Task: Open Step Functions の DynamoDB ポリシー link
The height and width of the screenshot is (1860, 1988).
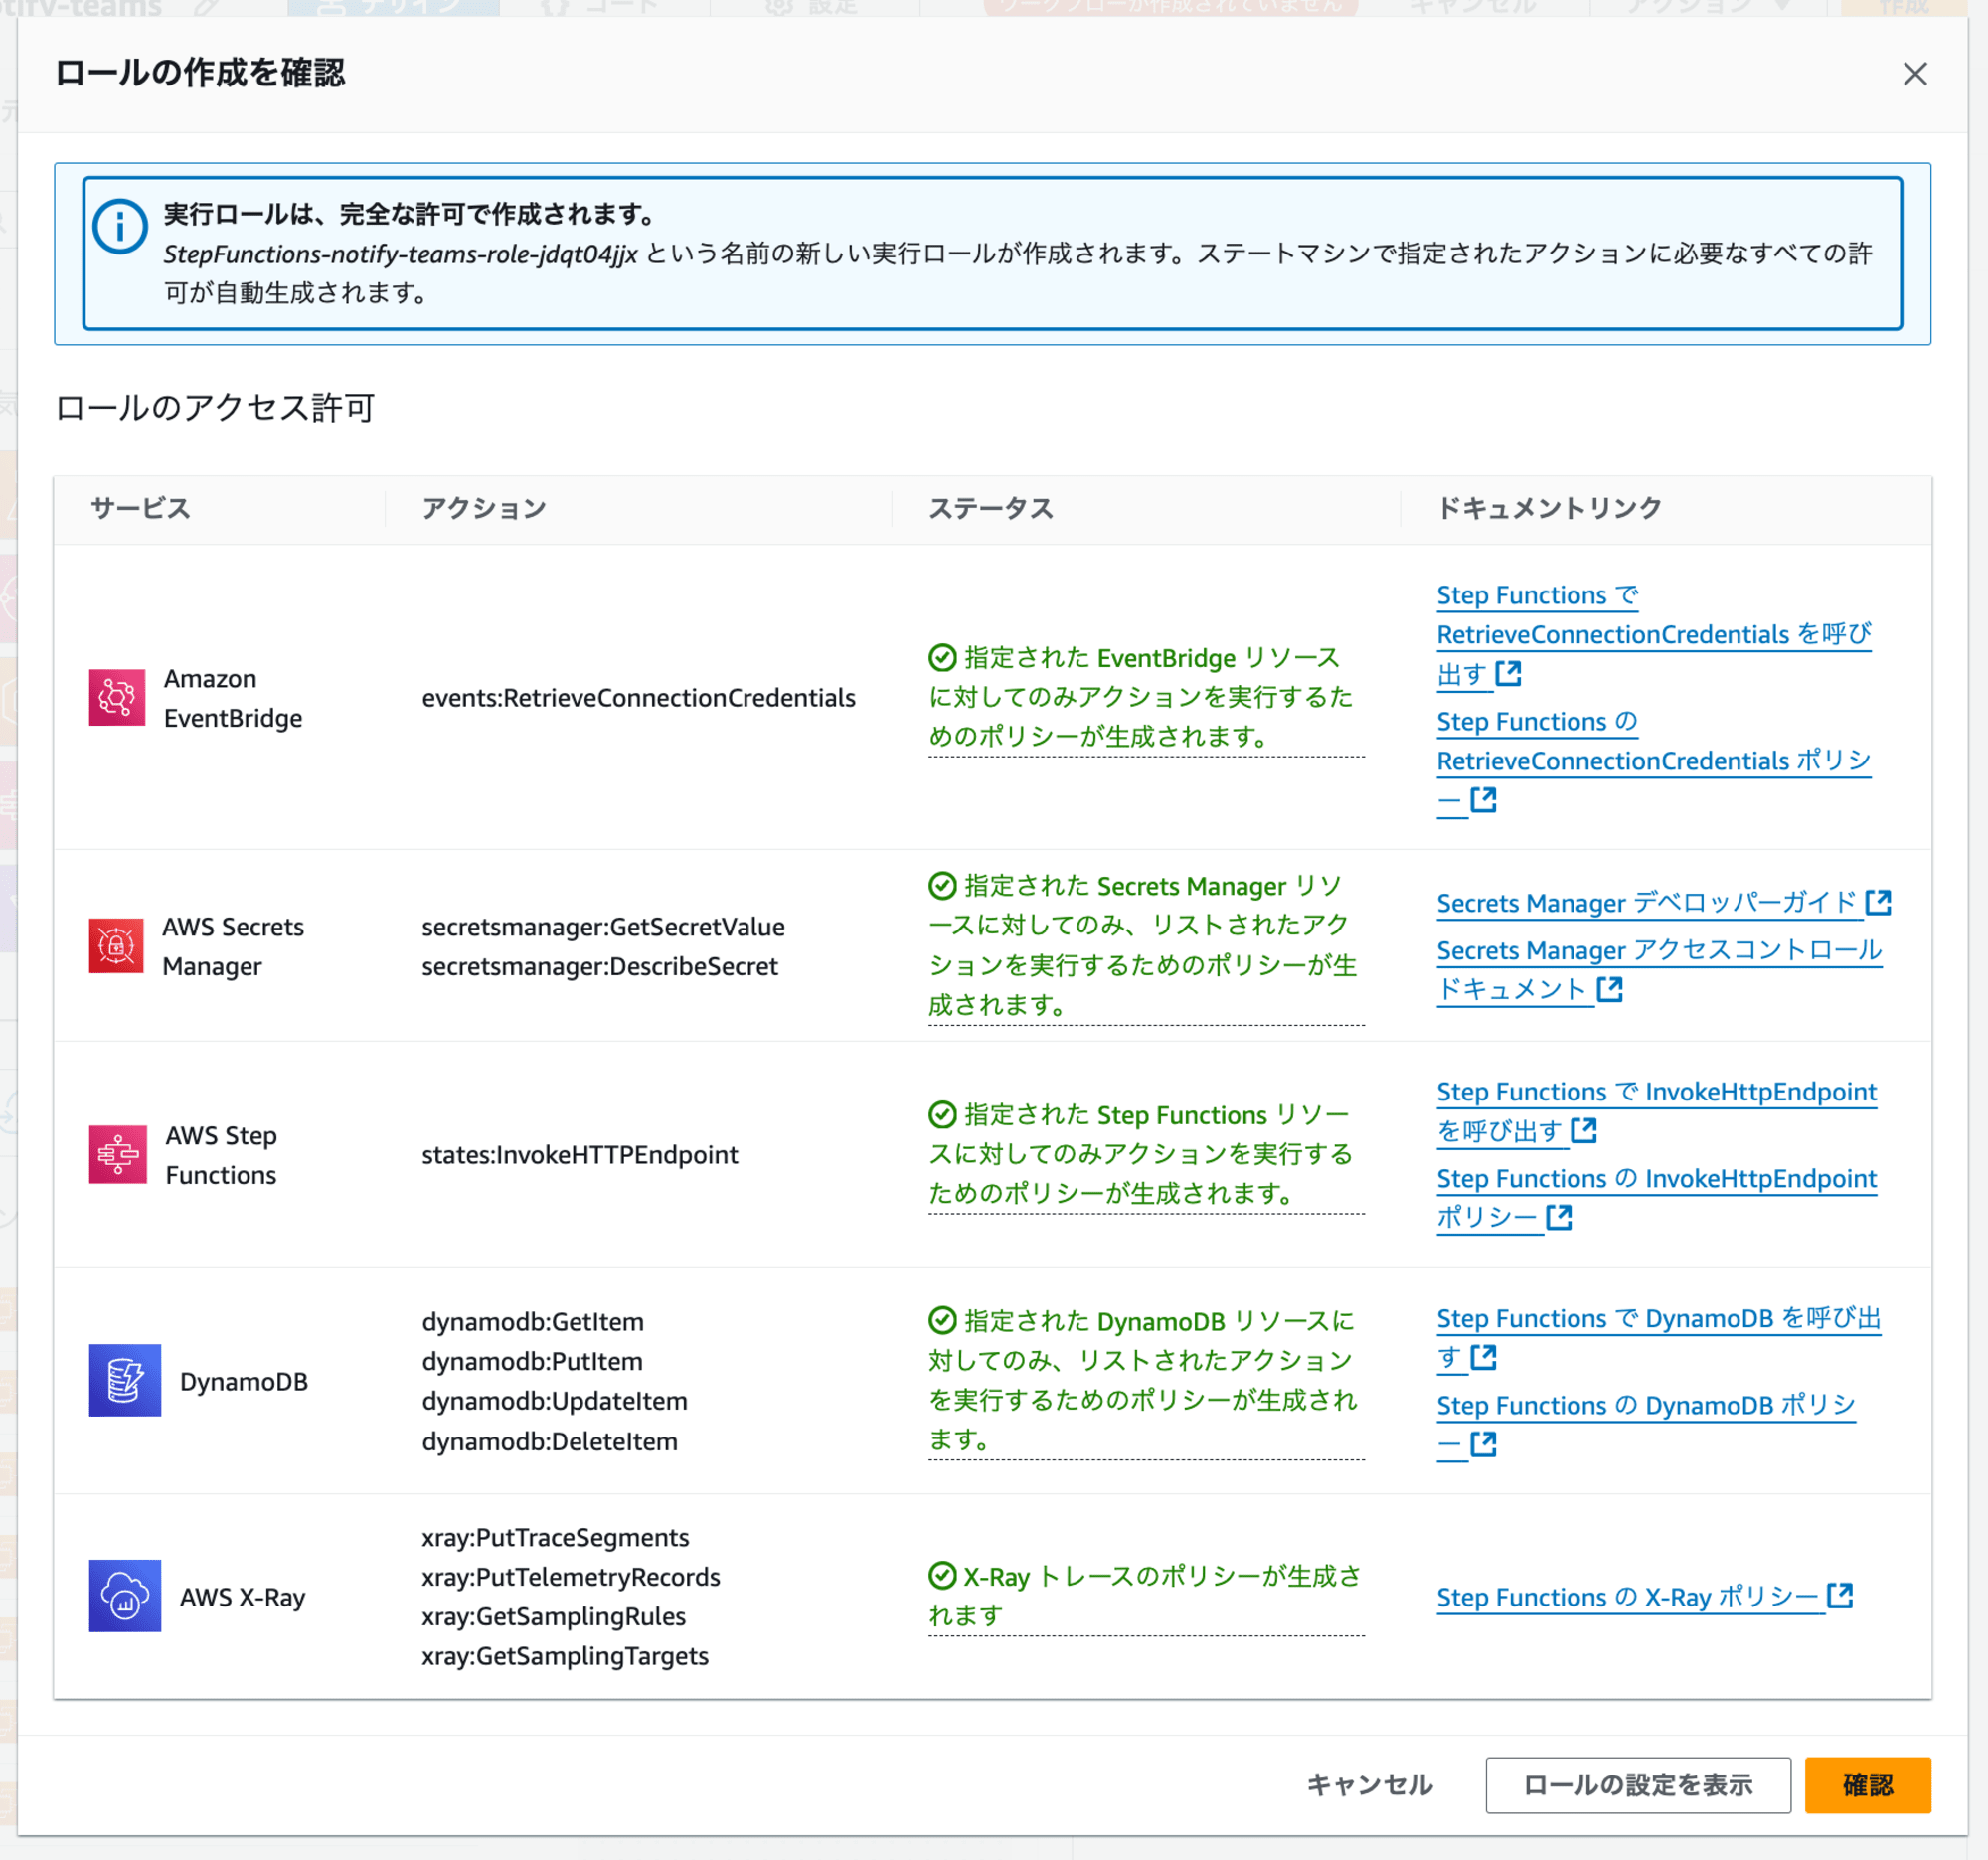Action: tap(1646, 1424)
